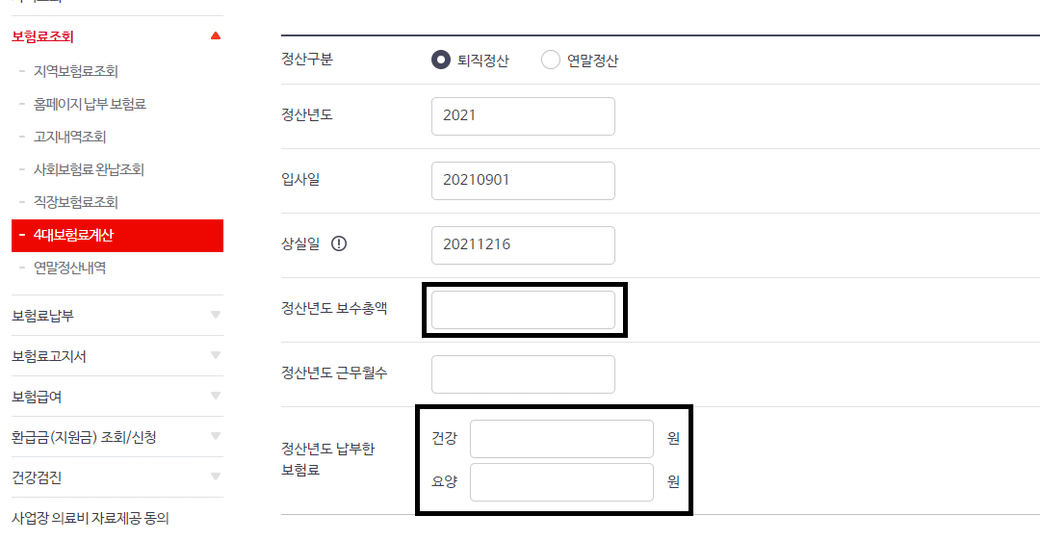
Task: Navigate to 직장보험료조회
Action: tap(76, 202)
